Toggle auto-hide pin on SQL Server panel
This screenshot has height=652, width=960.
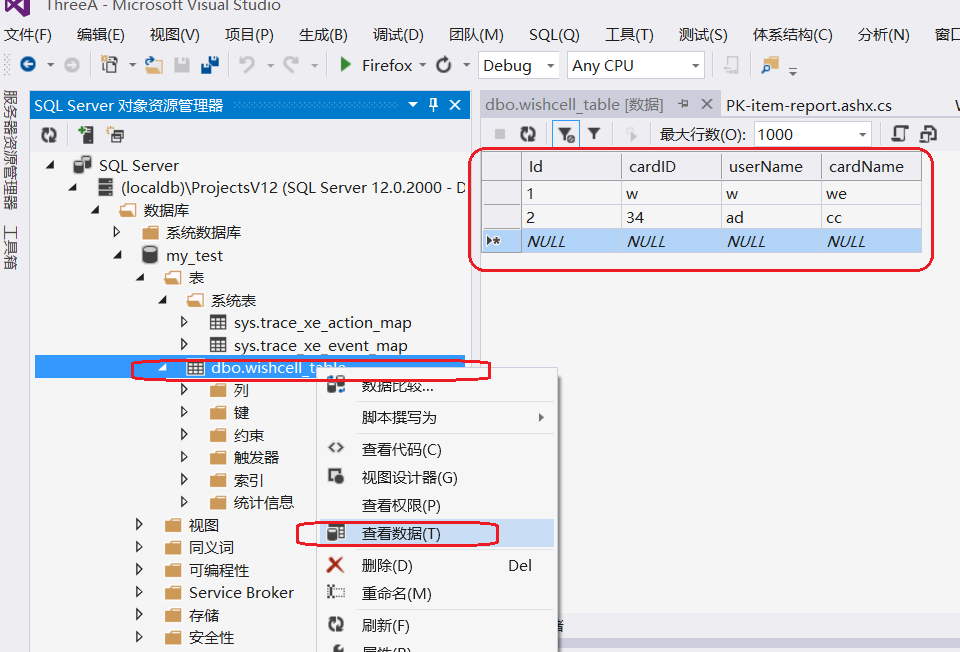(x=433, y=105)
